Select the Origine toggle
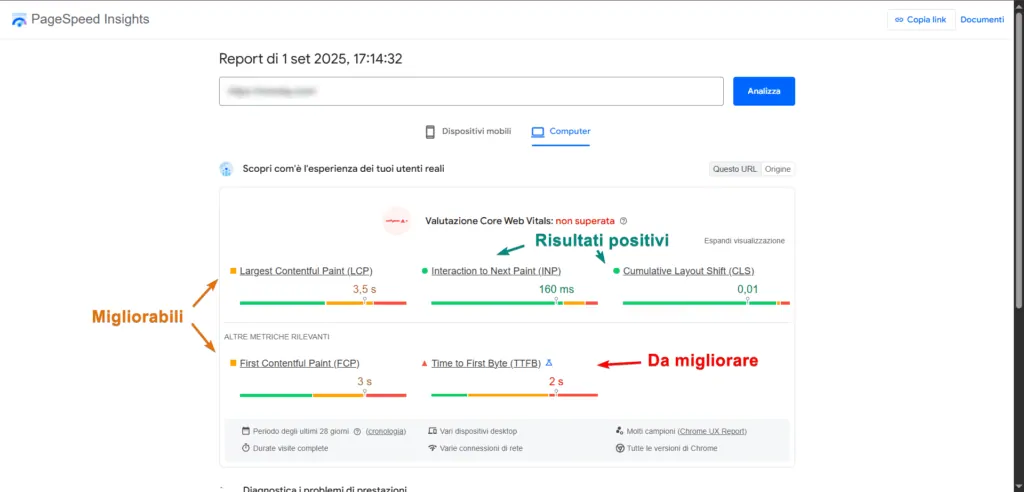1024x492 pixels. (778, 169)
